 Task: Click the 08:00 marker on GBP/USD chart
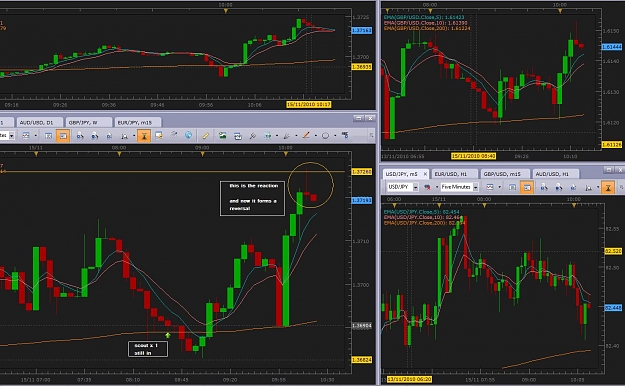(430, 11)
